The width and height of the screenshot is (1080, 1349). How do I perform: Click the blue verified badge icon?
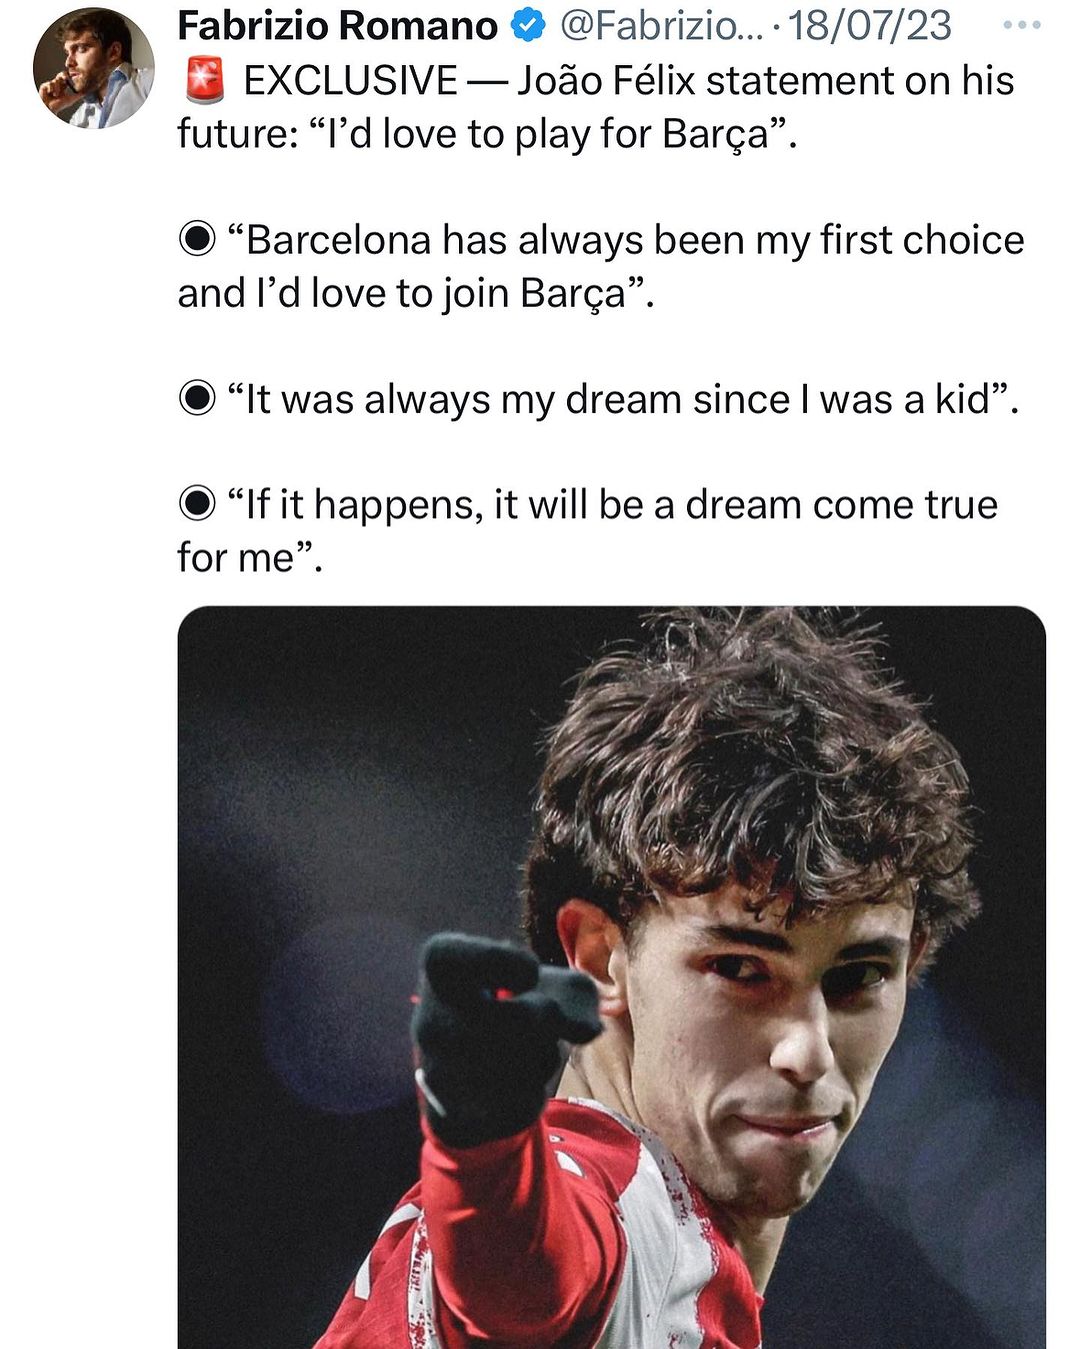(x=526, y=27)
